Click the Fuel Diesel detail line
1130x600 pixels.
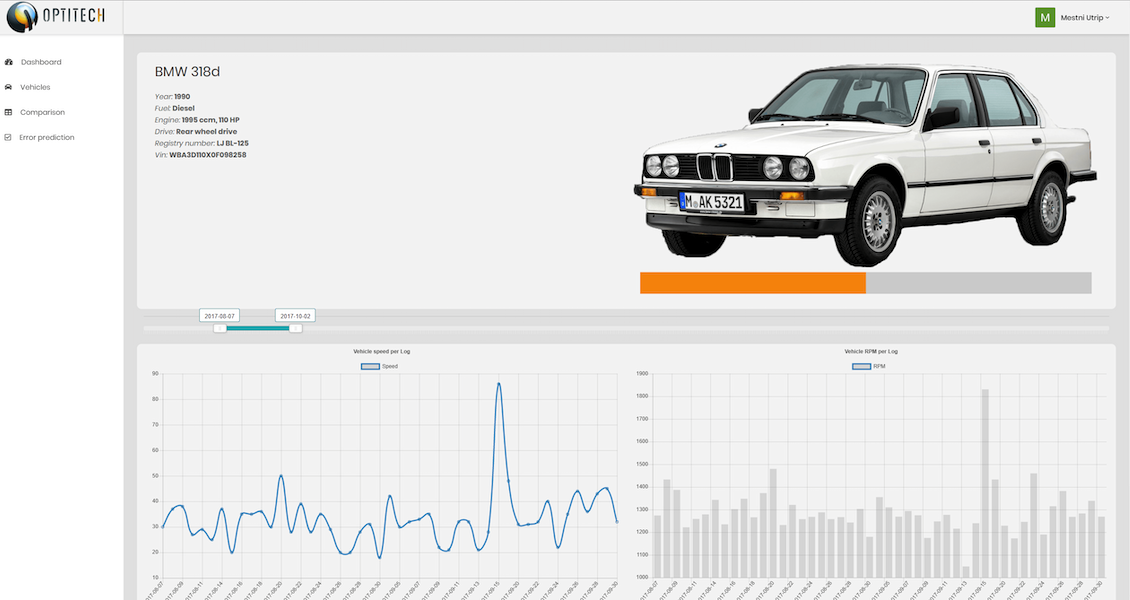[x=174, y=108]
